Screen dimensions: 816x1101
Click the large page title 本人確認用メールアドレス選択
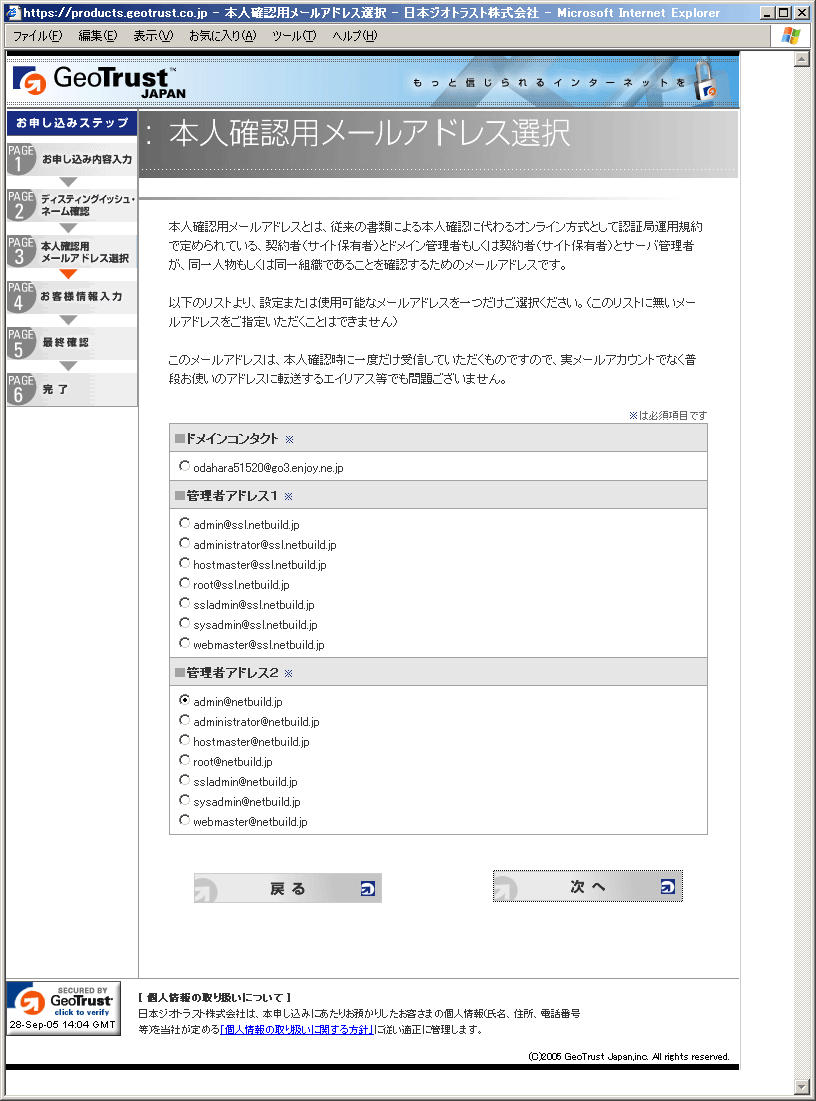pos(369,133)
